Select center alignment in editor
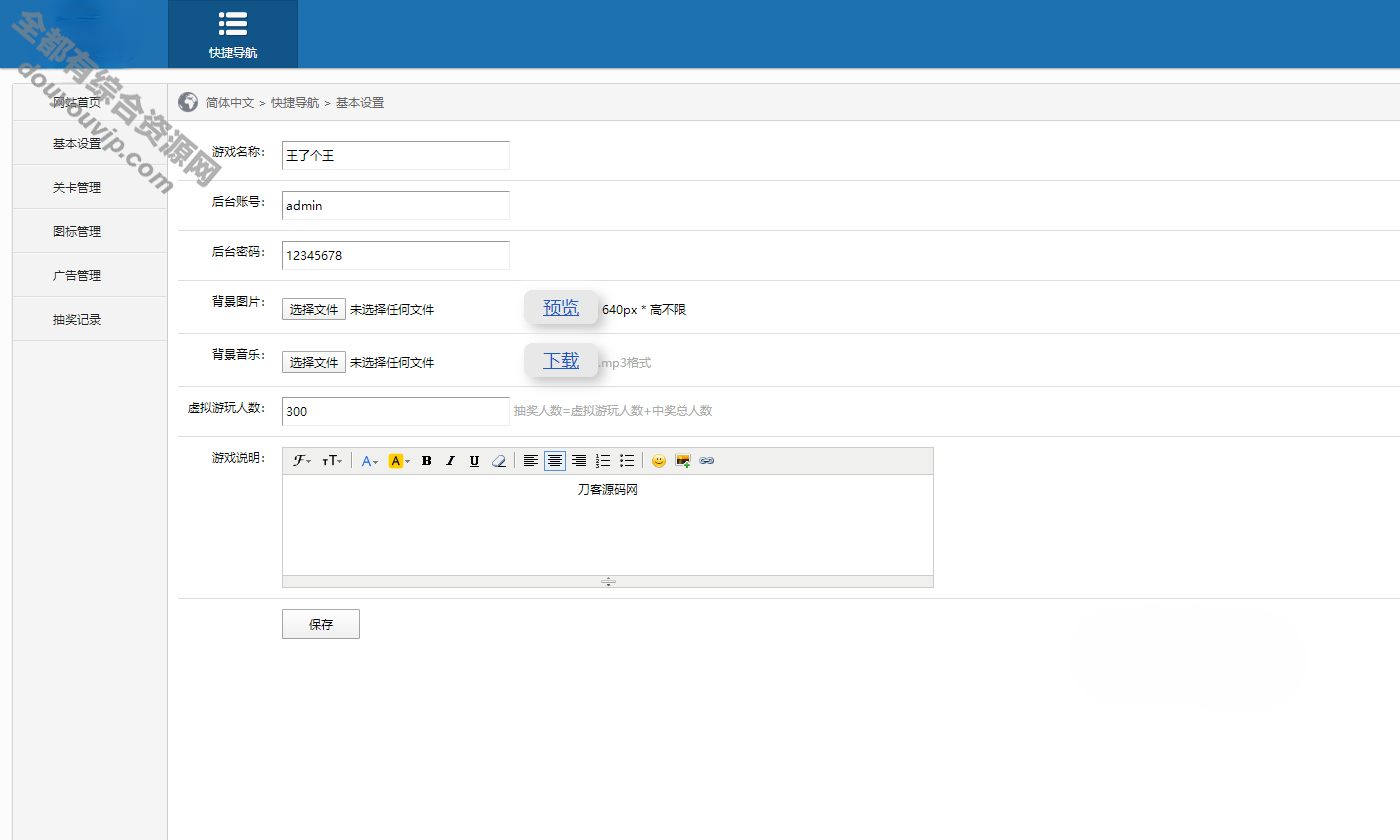 click(x=555, y=461)
